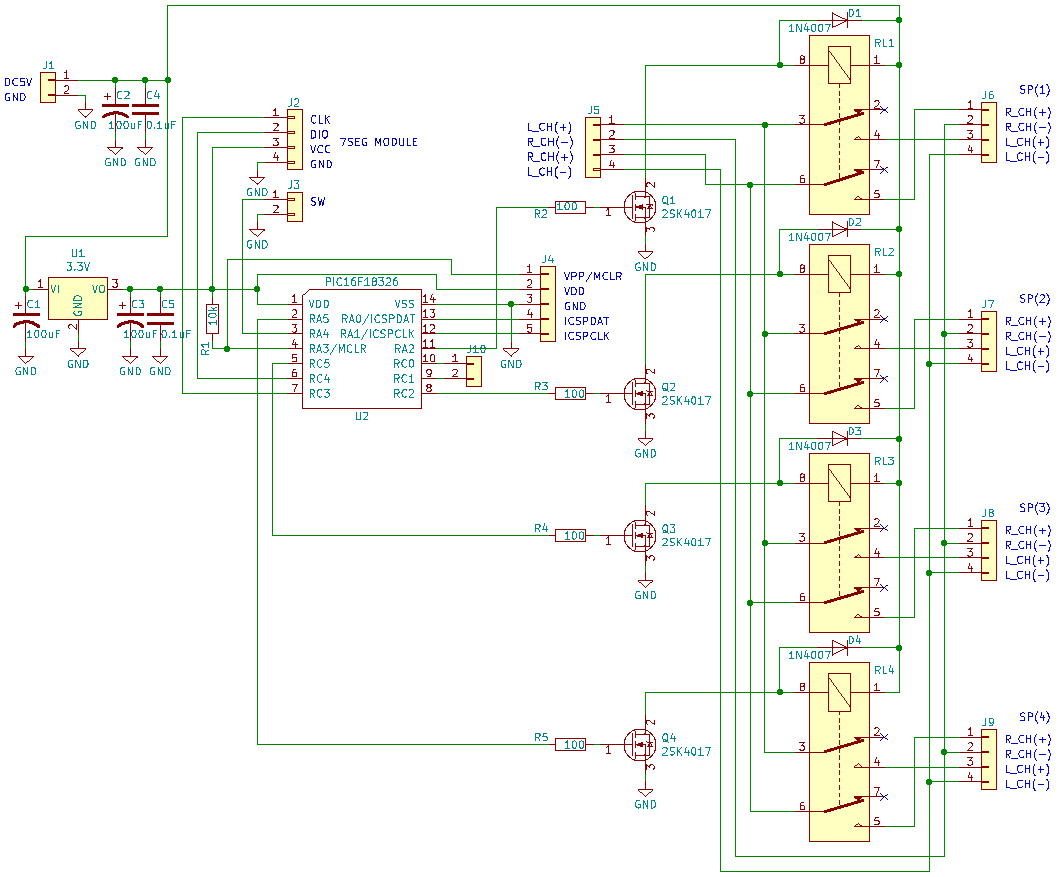Click the GND symbol below Q3
Viewport: 1060px width, 877px height.
[645, 590]
